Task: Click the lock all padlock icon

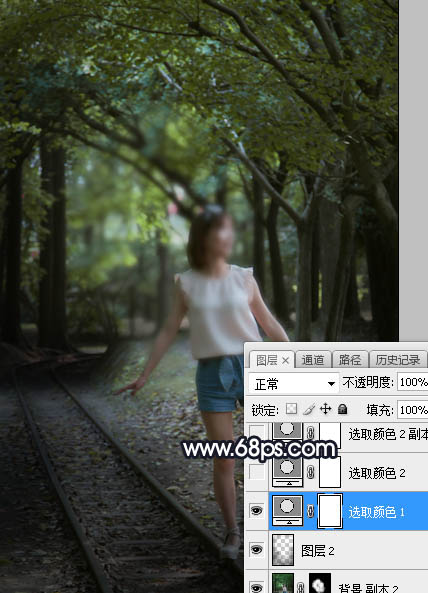Action: coord(343,409)
